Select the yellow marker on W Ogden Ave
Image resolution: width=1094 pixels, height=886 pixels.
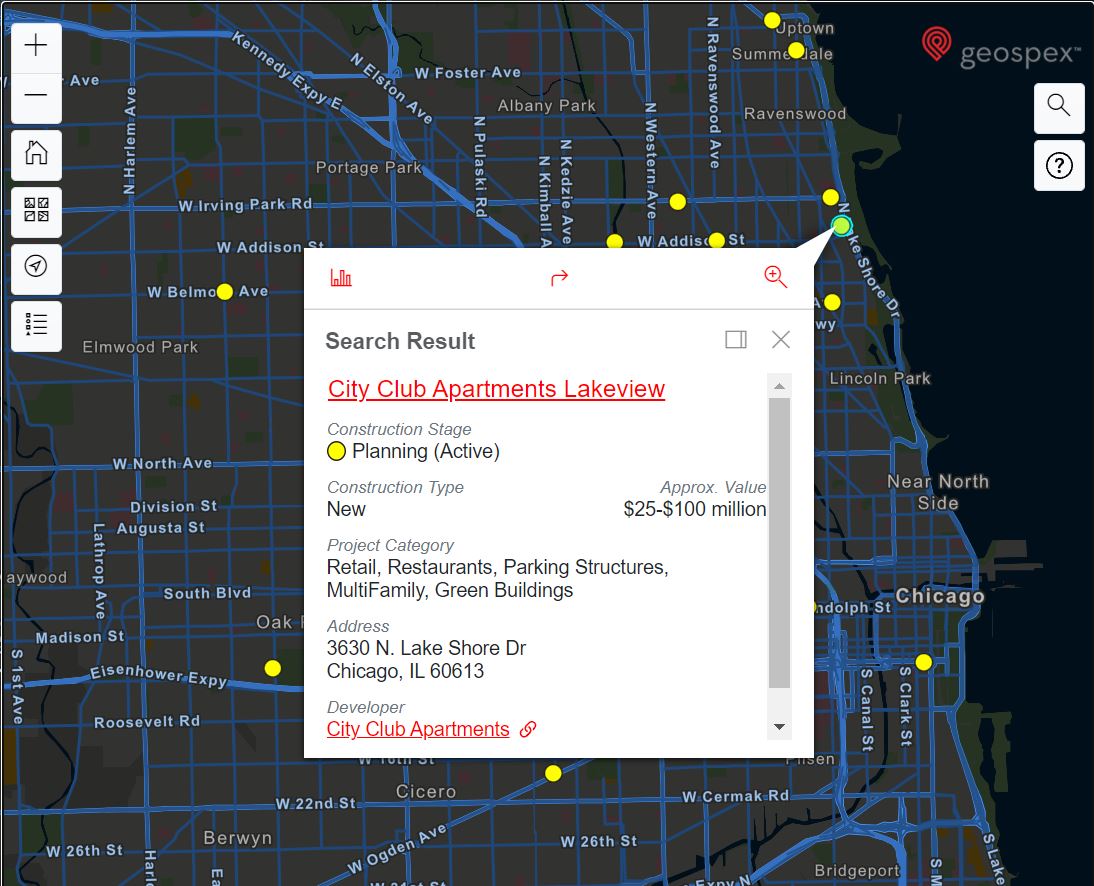(553, 773)
